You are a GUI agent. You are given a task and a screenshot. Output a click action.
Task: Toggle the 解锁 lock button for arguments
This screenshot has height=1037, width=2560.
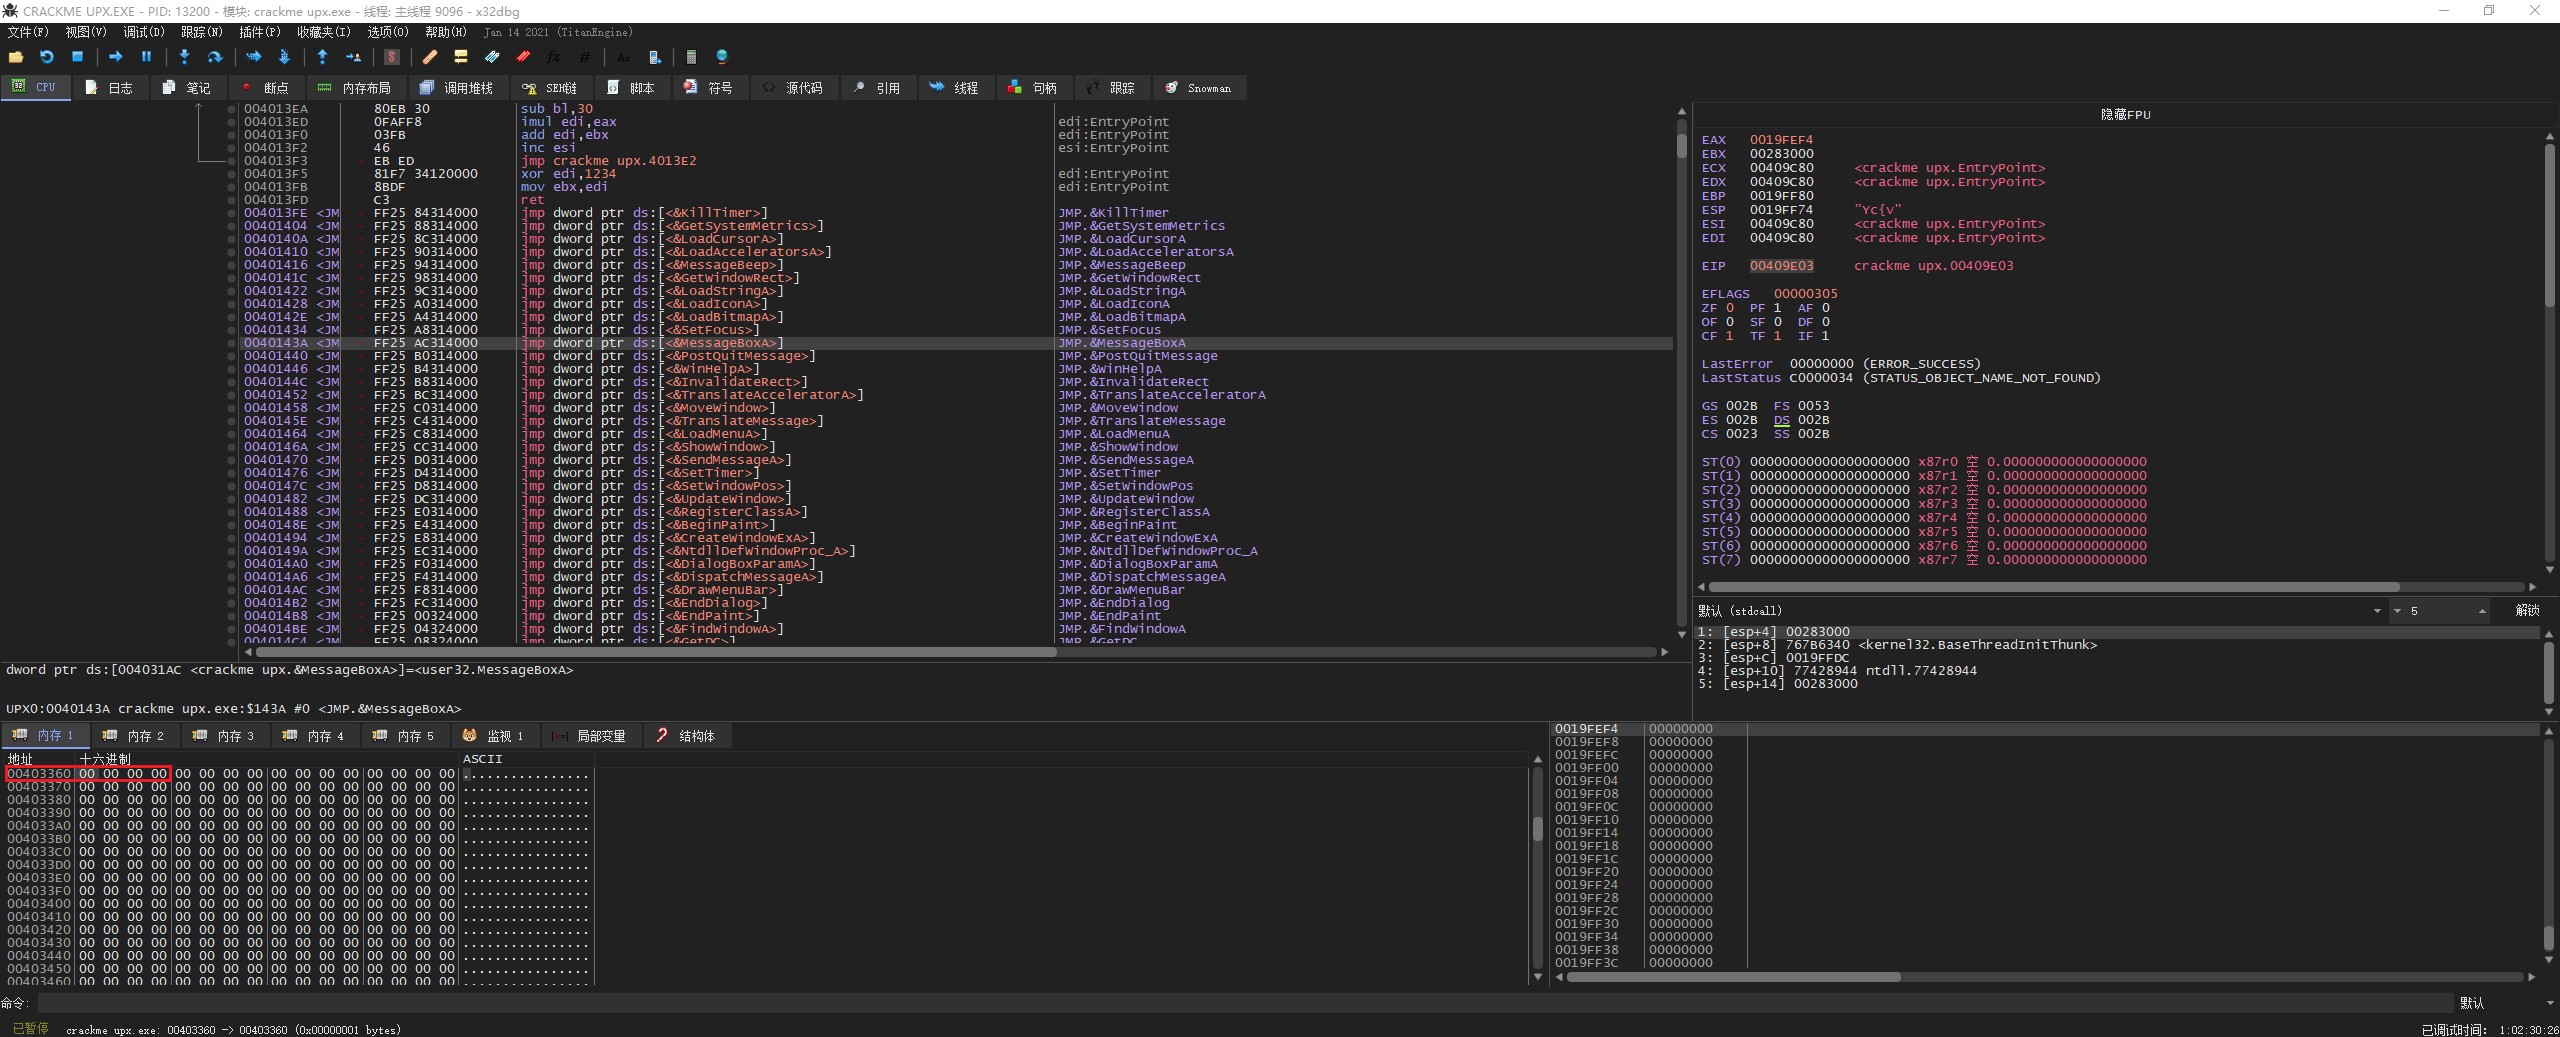point(2527,611)
